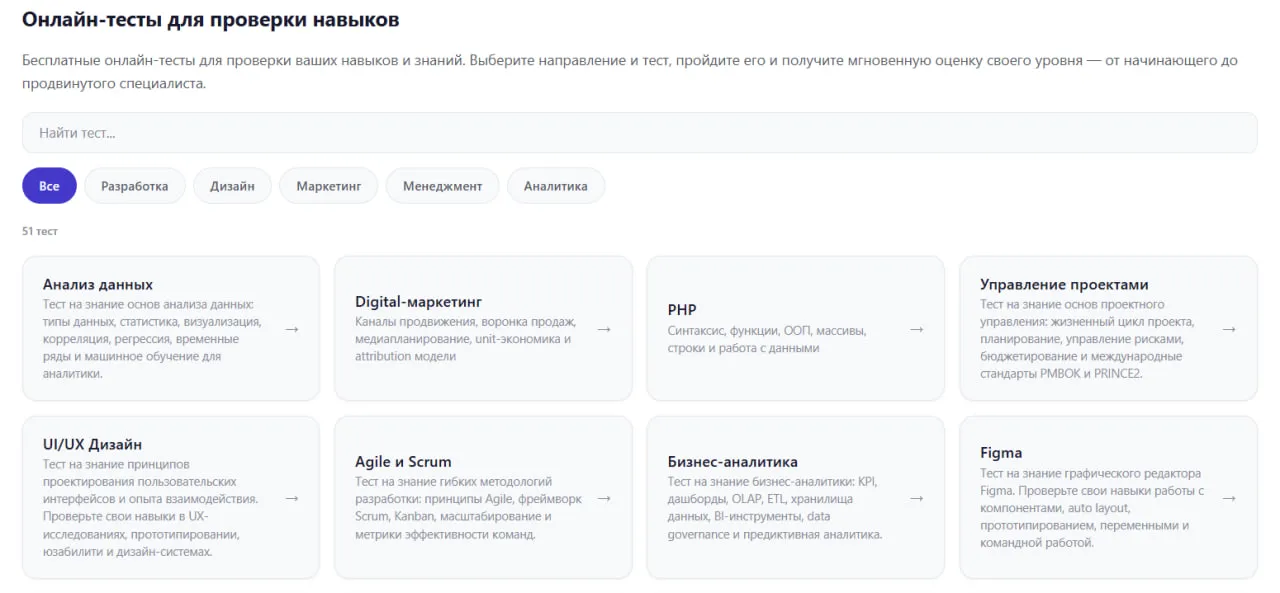Click the arrow icon on Digital-маркетинг card

tap(605, 328)
